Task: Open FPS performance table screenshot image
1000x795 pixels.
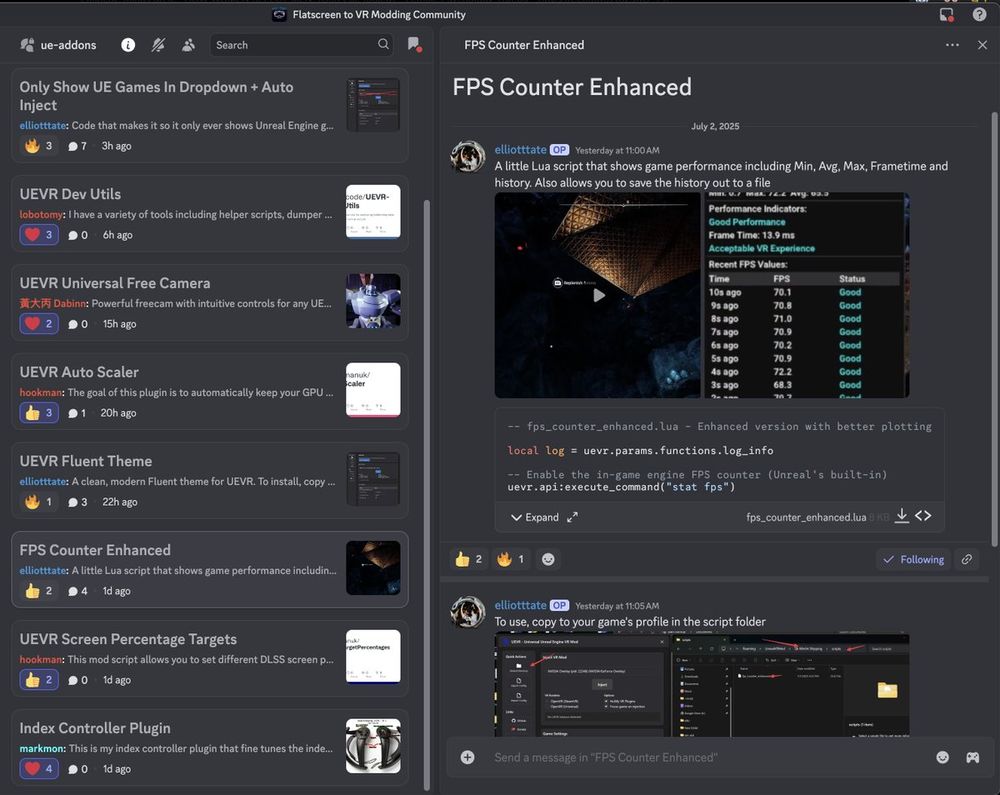Action: coord(807,295)
